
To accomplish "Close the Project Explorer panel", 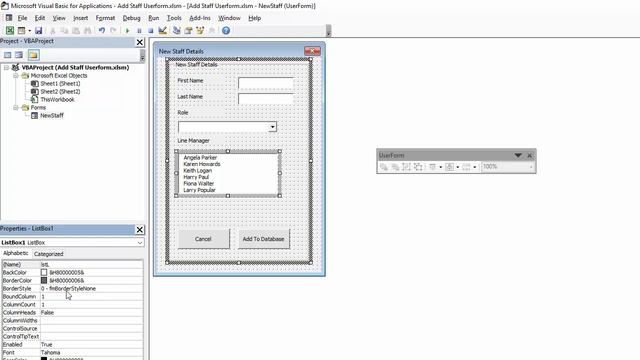I will point(140,42).
